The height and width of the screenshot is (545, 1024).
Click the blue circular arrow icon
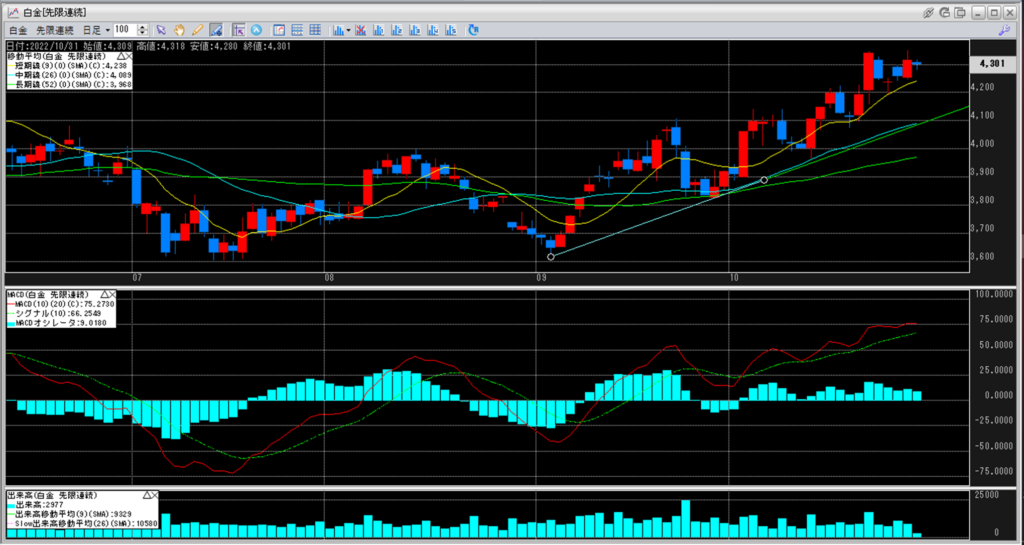pos(256,31)
